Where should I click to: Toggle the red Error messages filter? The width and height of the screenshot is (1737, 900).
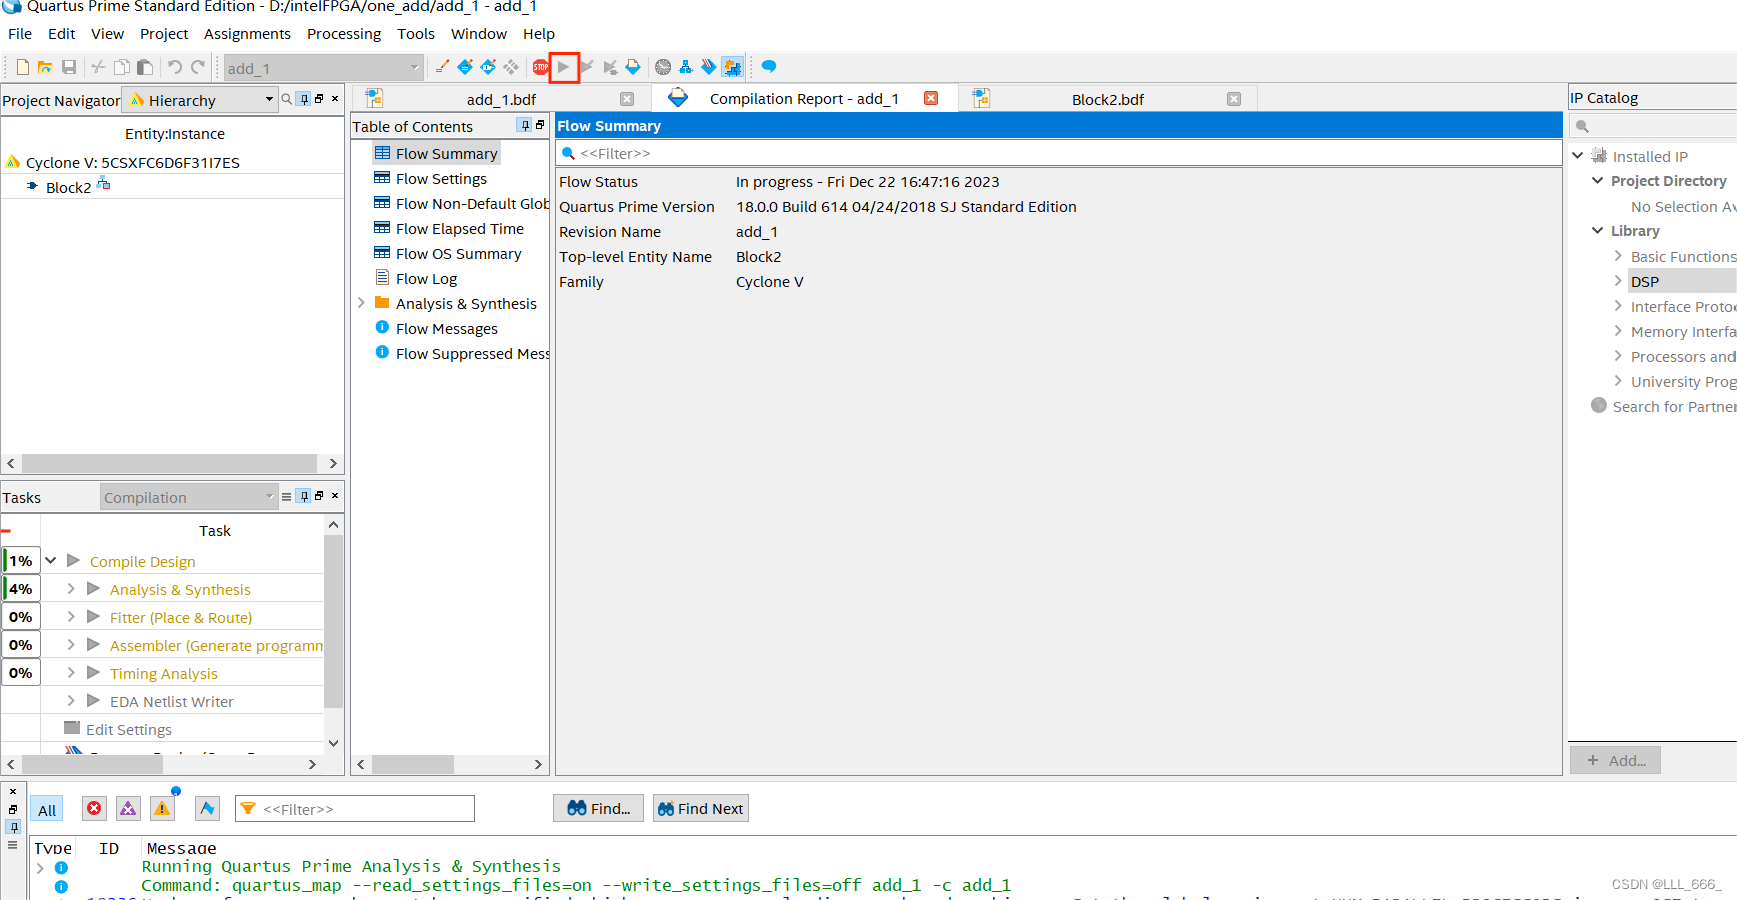pyautogui.click(x=94, y=808)
